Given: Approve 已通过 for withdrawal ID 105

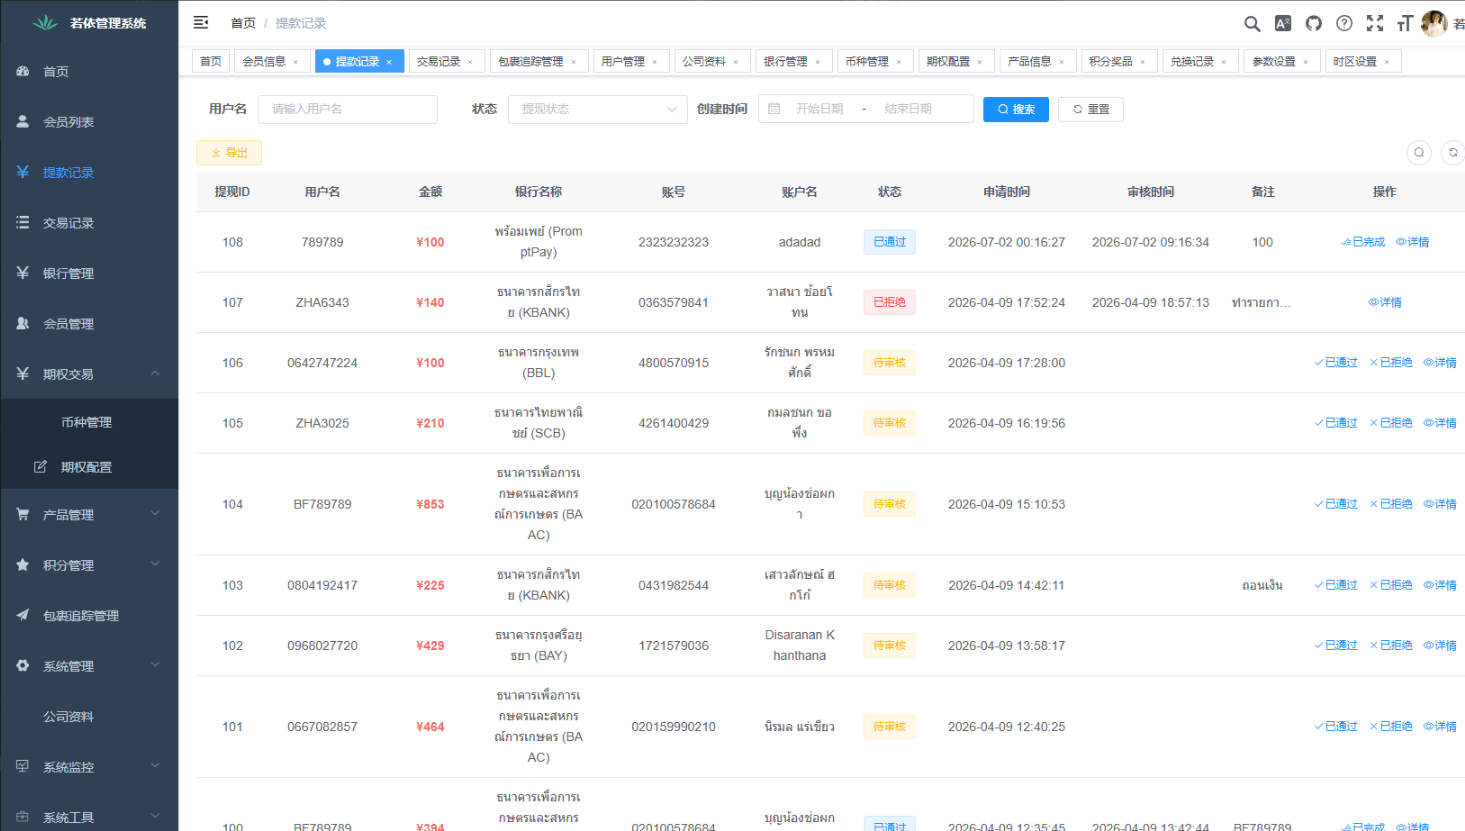Looking at the screenshot, I should pos(1336,423).
